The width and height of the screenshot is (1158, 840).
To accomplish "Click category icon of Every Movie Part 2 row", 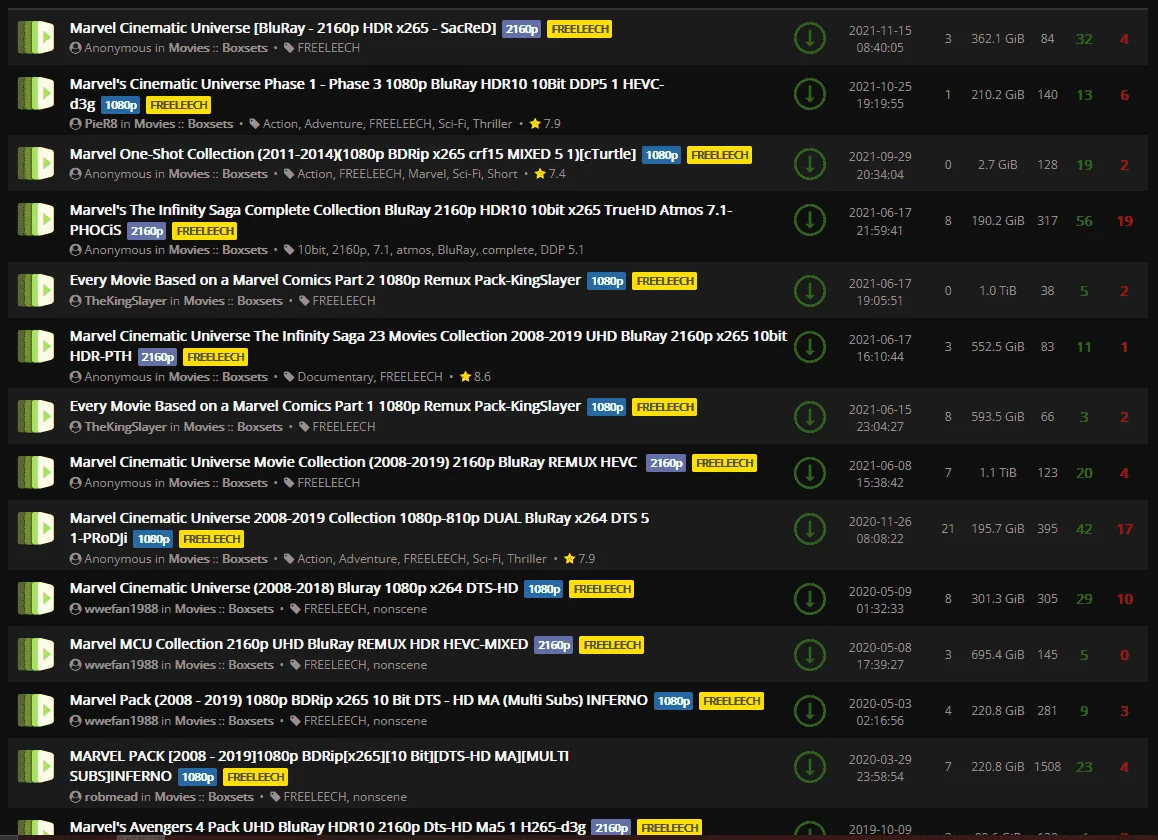I will pos(35,290).
